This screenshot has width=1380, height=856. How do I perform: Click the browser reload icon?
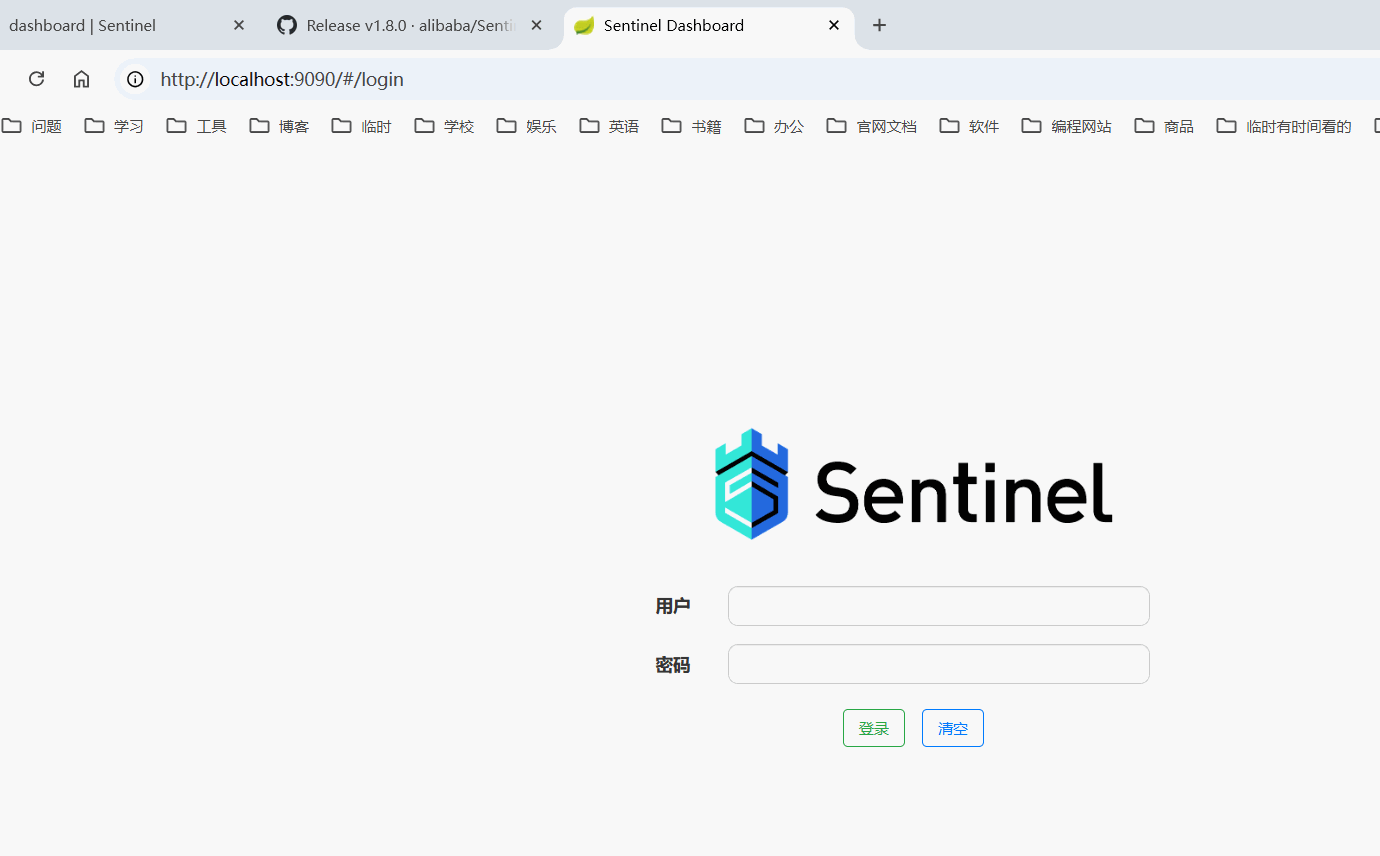click(37, 79)
